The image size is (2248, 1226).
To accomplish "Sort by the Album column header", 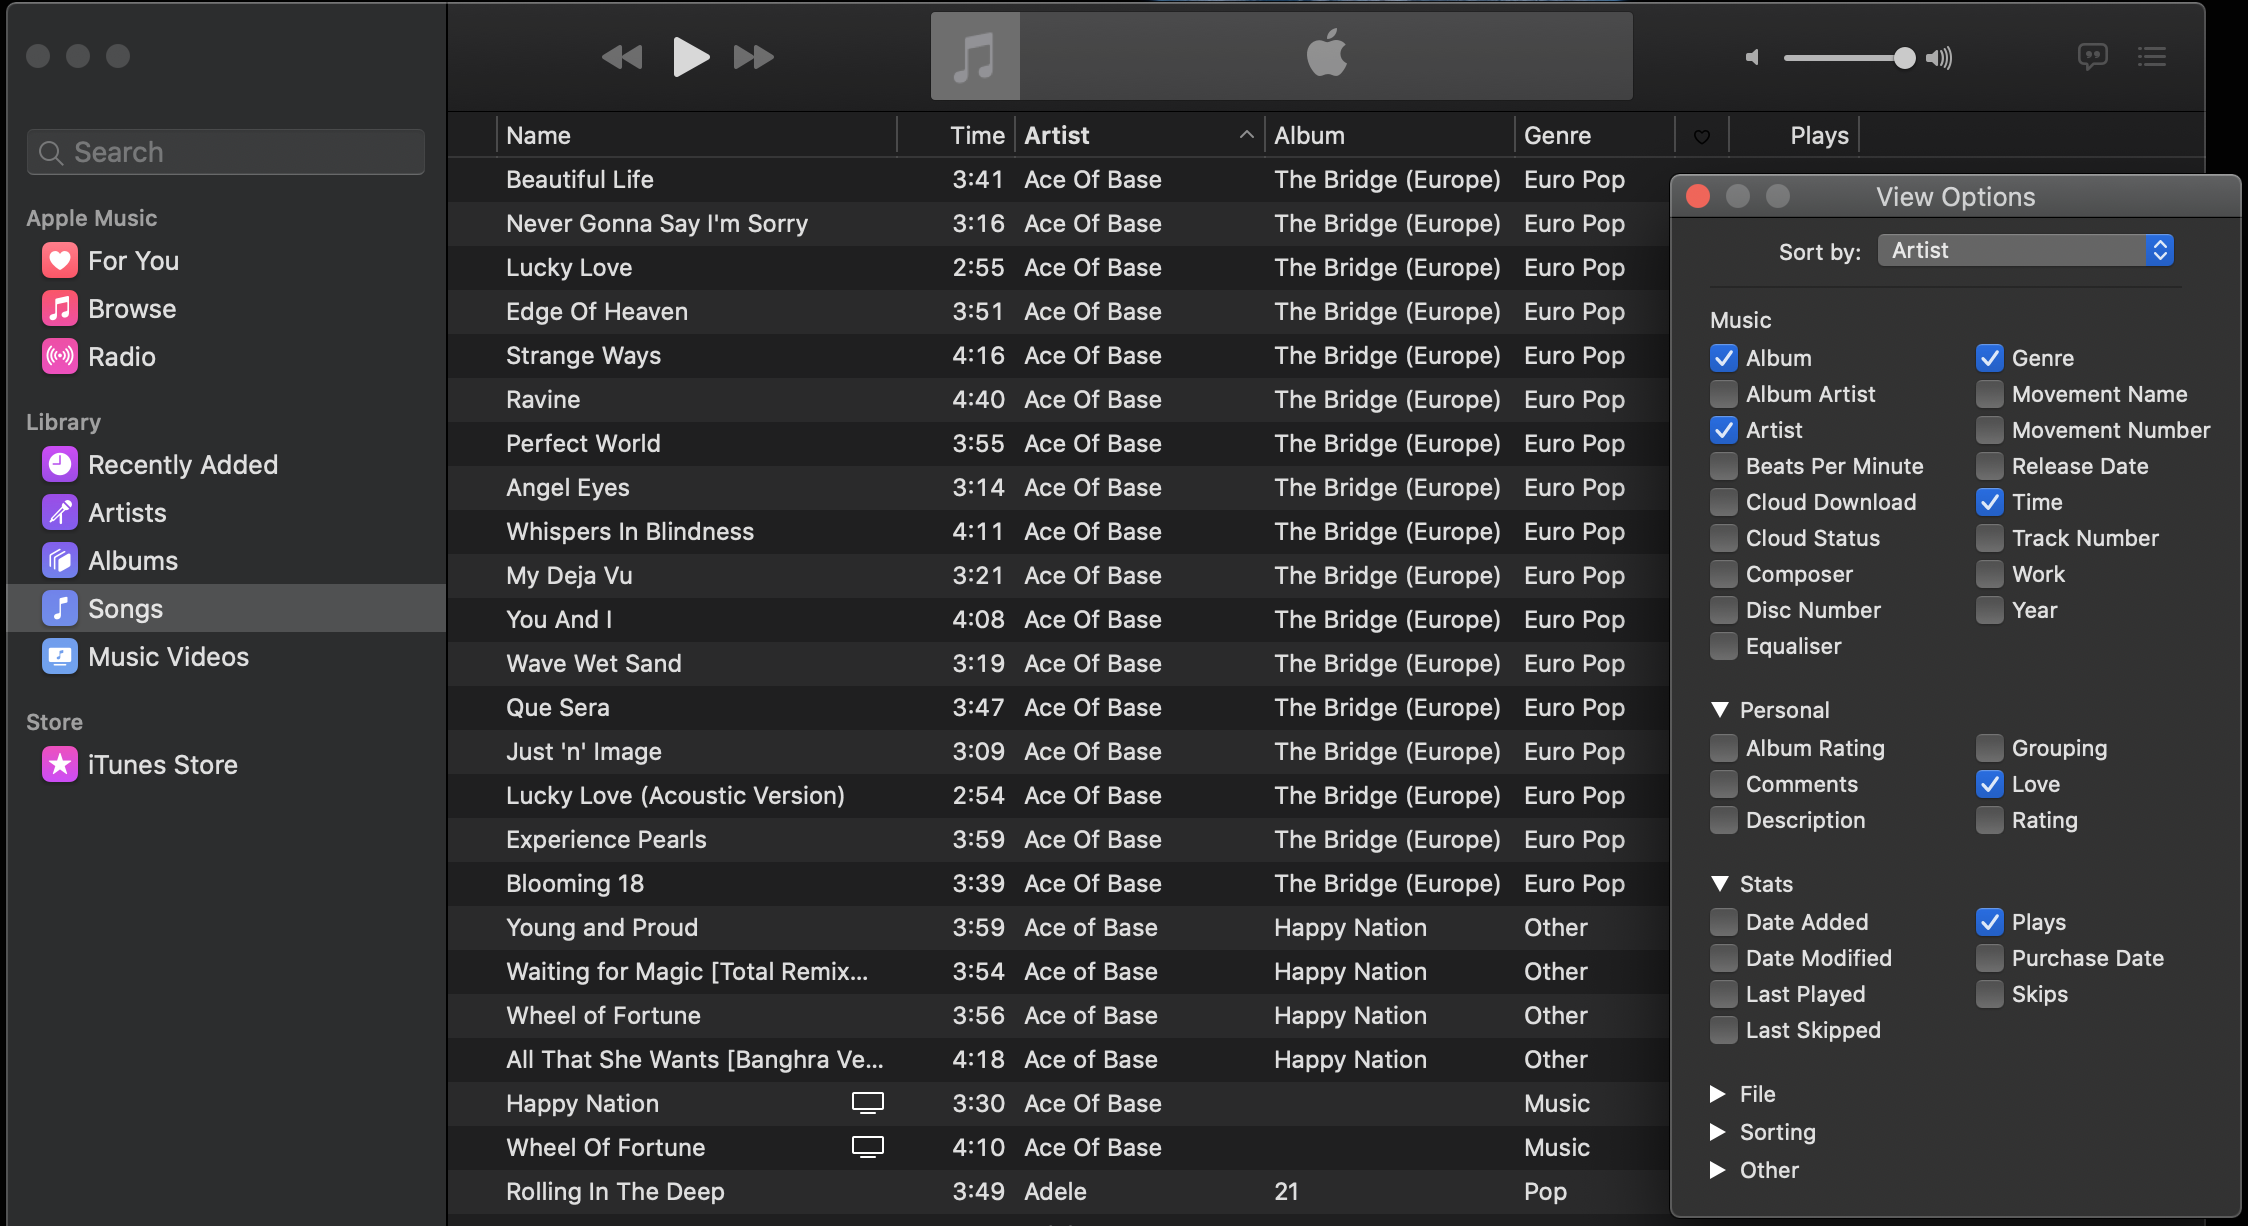I will click(x=1390, y=135).
